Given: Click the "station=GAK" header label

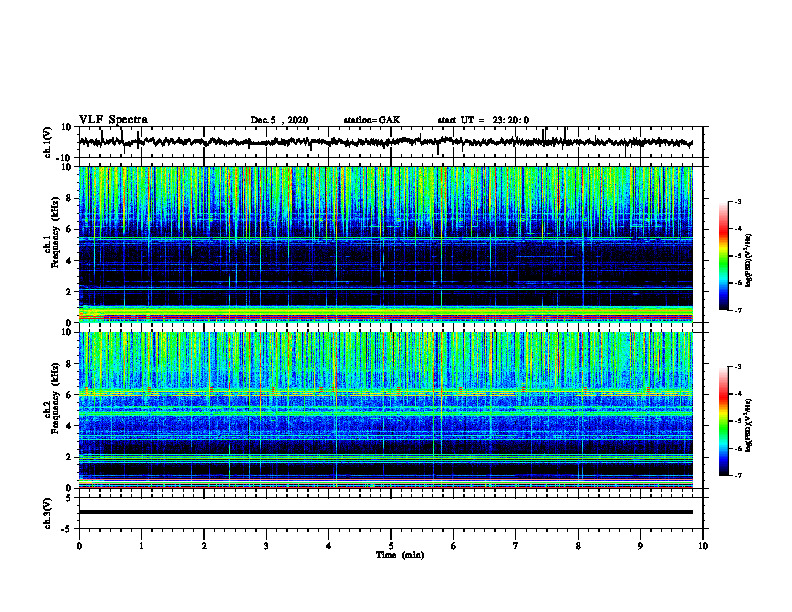Looking at the screenshot, I should 372,120.
